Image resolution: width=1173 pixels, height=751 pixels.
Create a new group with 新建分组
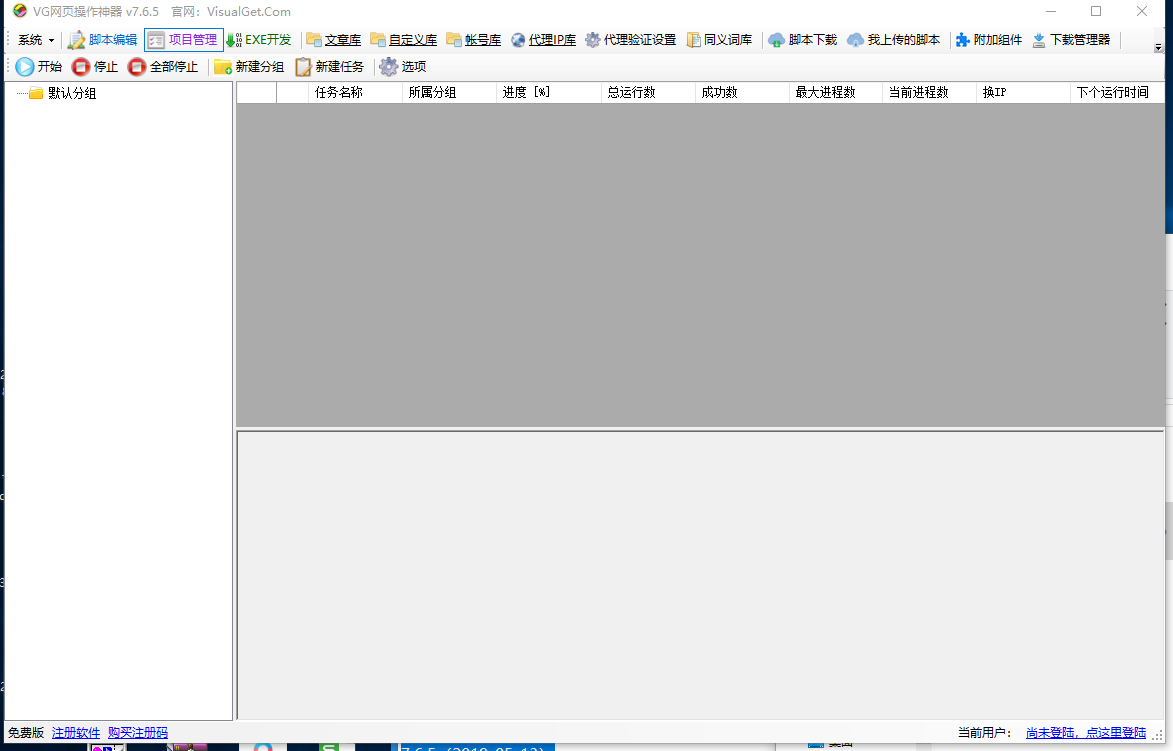[x=249, y=67]
